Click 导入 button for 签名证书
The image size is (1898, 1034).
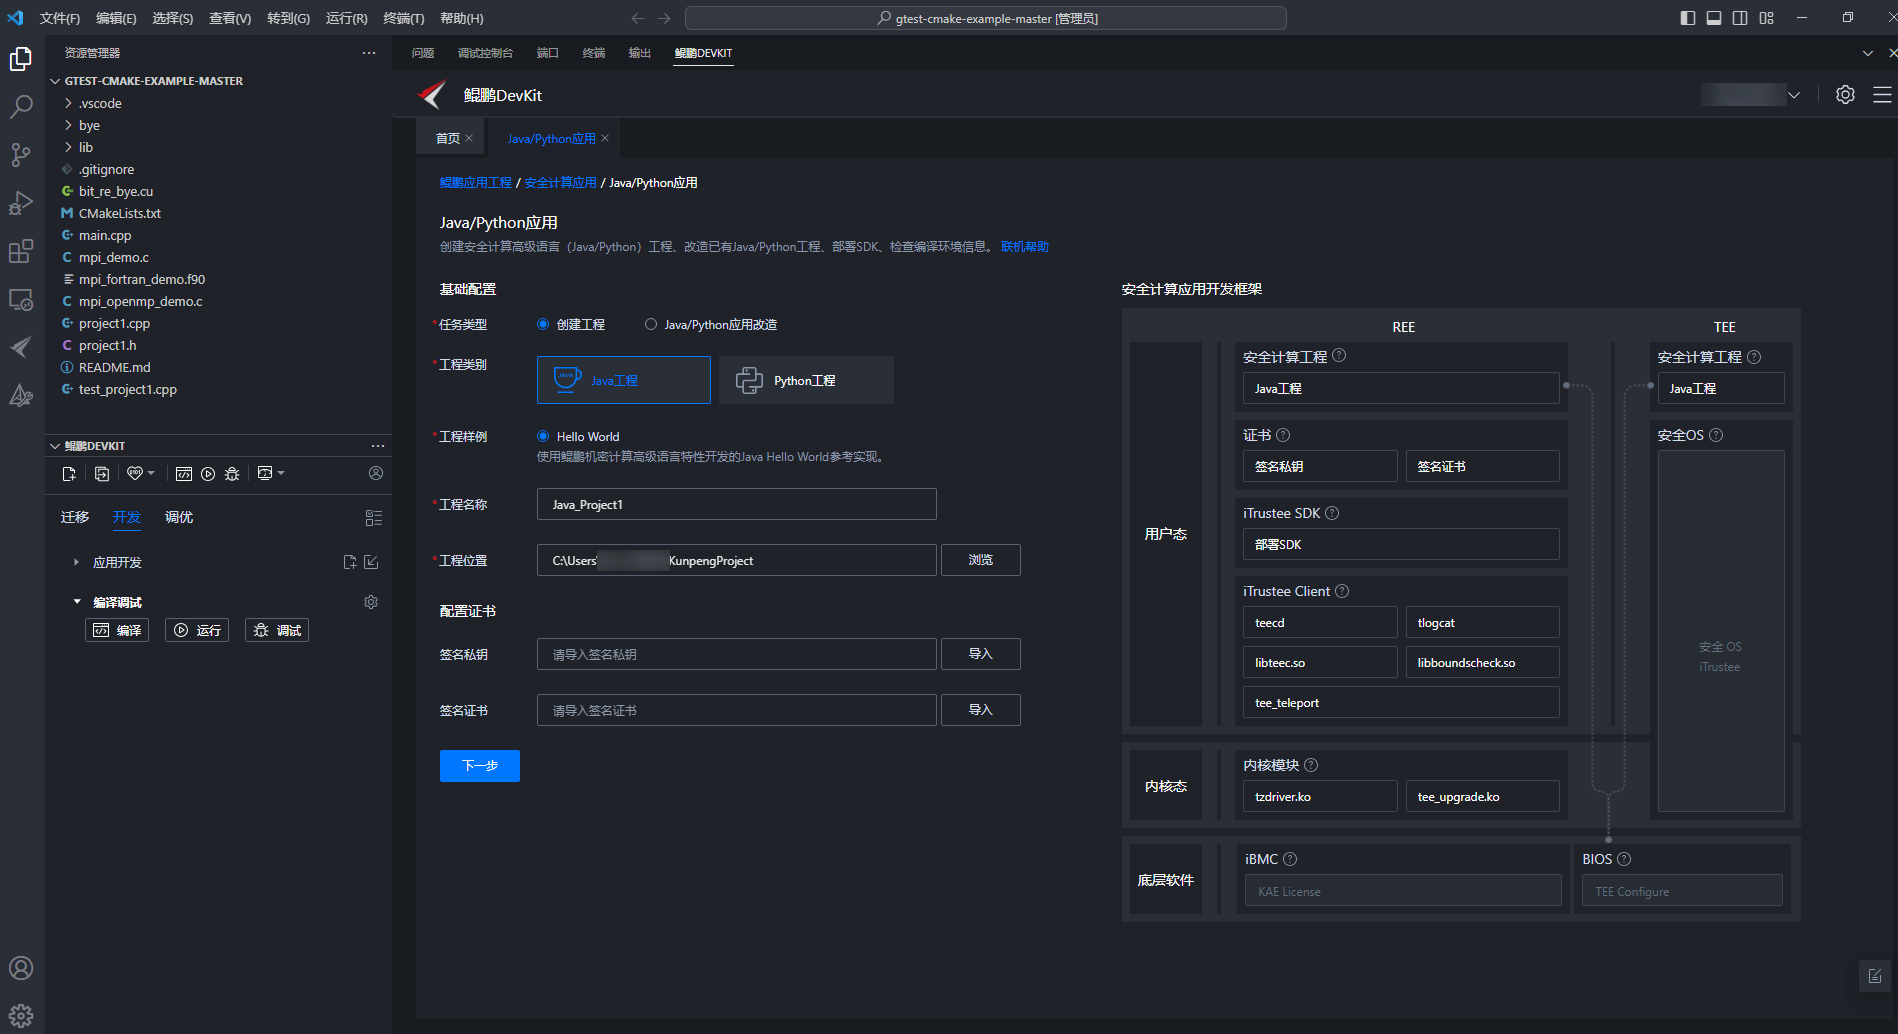click(x=981, y=710)
